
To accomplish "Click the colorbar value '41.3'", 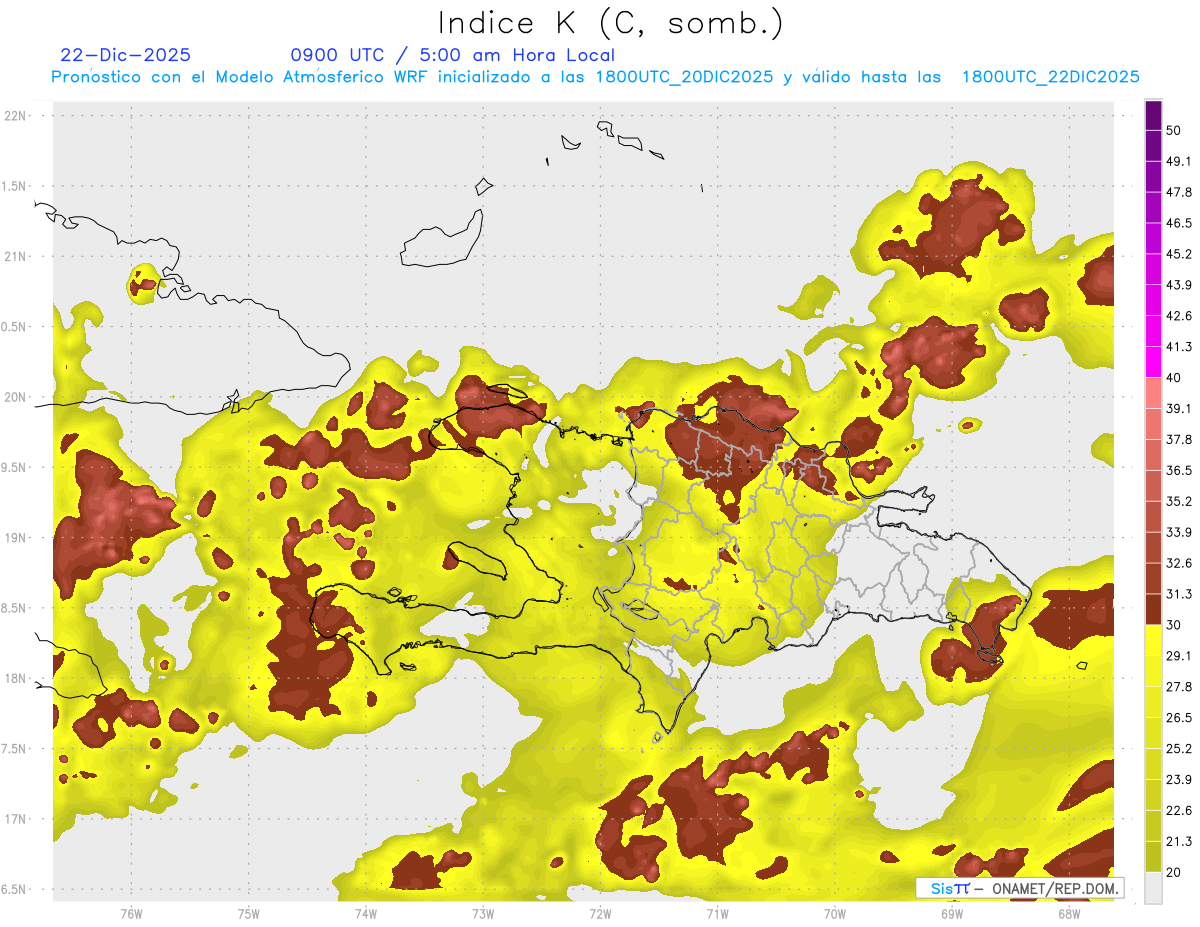I will (1179, 347).
